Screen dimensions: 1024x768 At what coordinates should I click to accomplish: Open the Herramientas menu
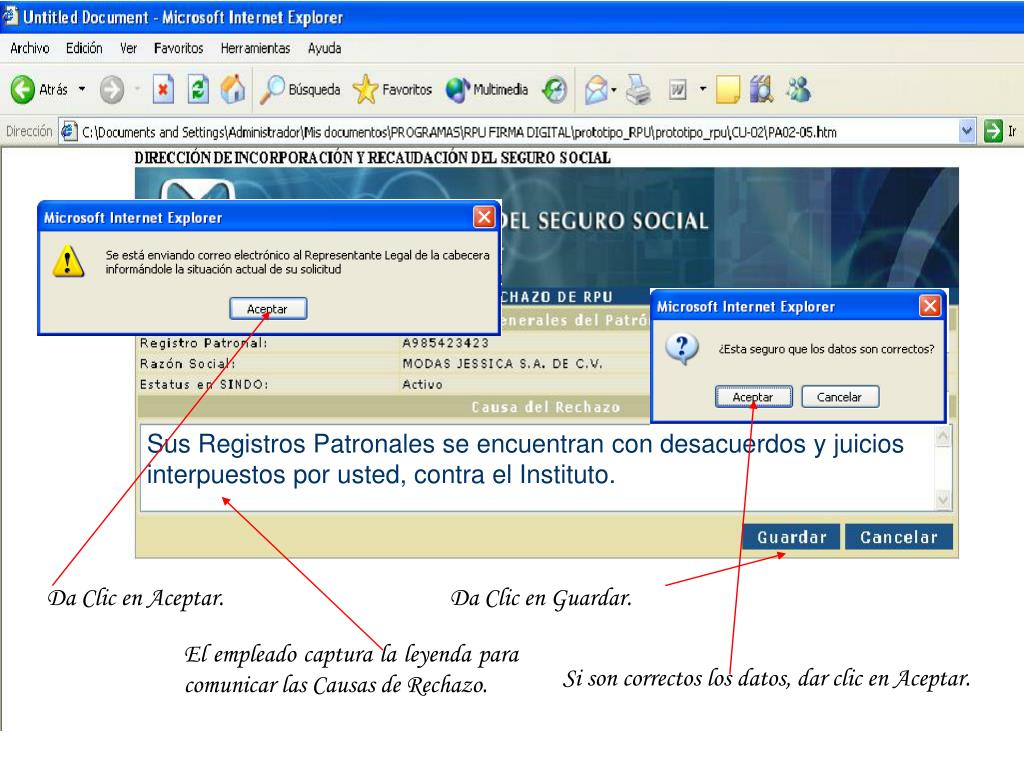click(x=255, y=48)
